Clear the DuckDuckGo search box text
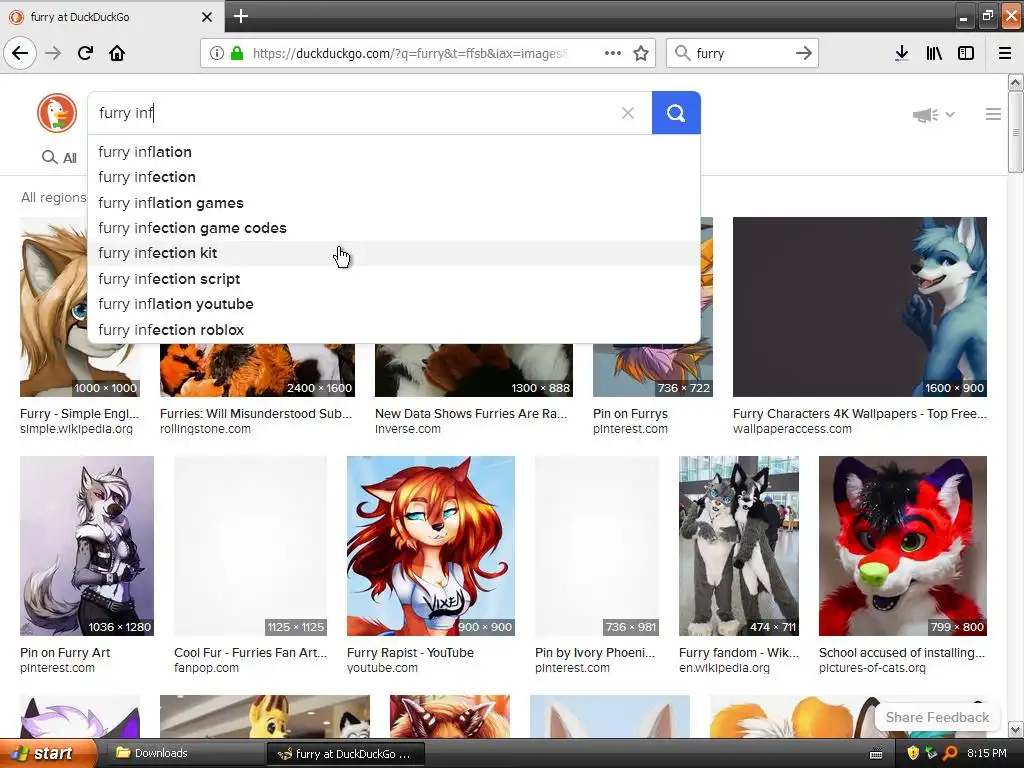1024x768 pixels. pyautogui.click(x=628, y=113)
